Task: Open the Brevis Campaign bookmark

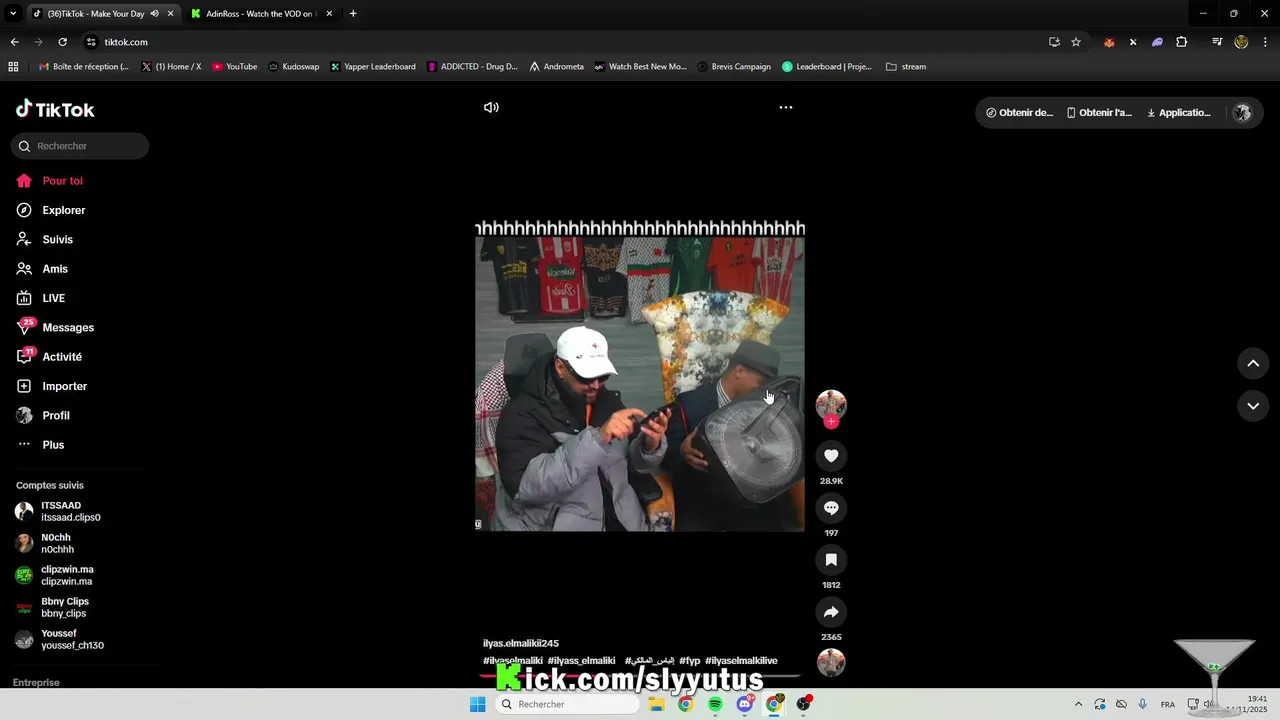Action: 734,67
